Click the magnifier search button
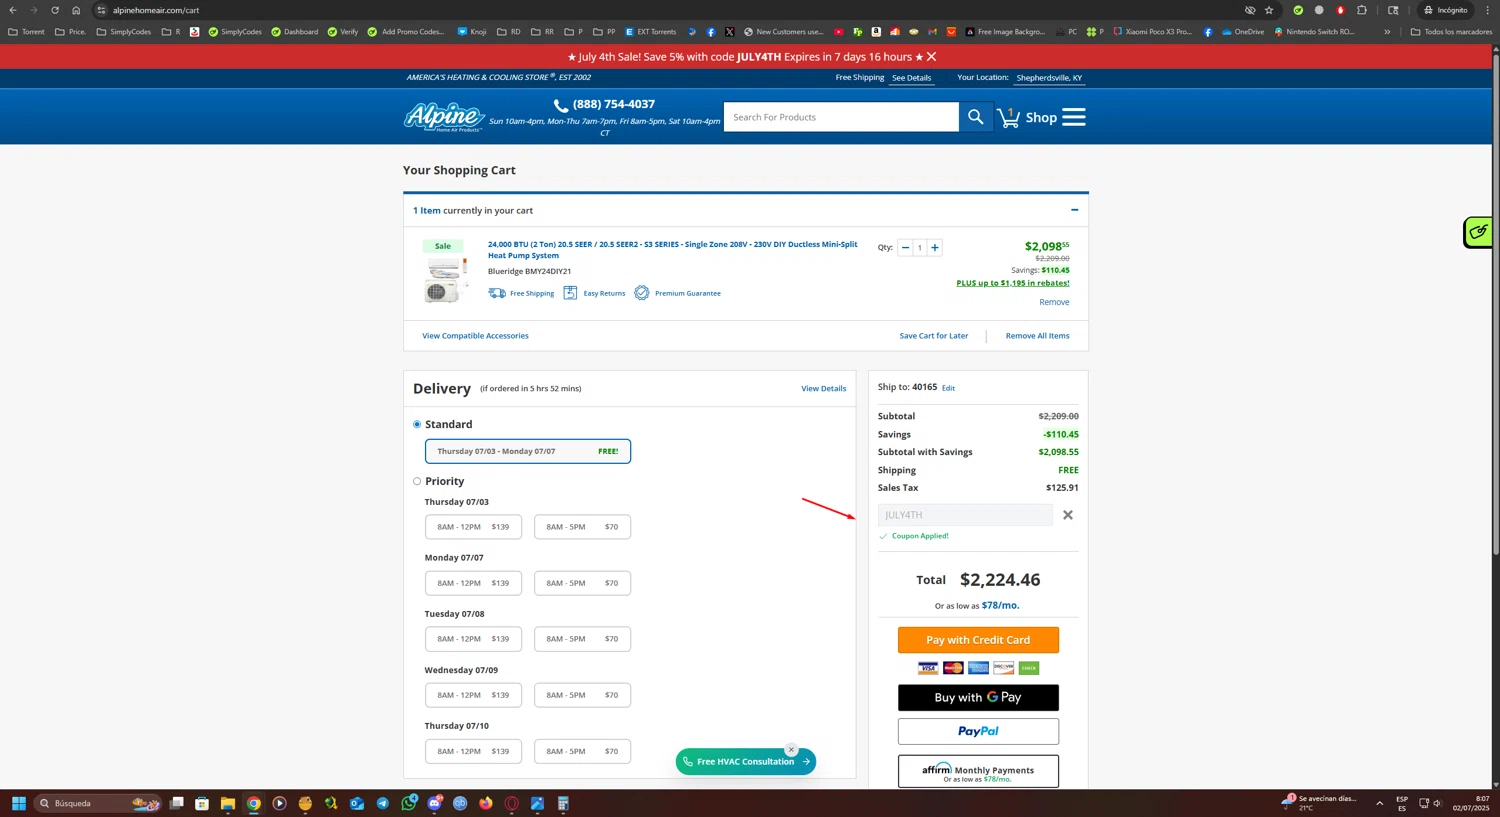1500x817 pixels. click(x=975, y=117)
